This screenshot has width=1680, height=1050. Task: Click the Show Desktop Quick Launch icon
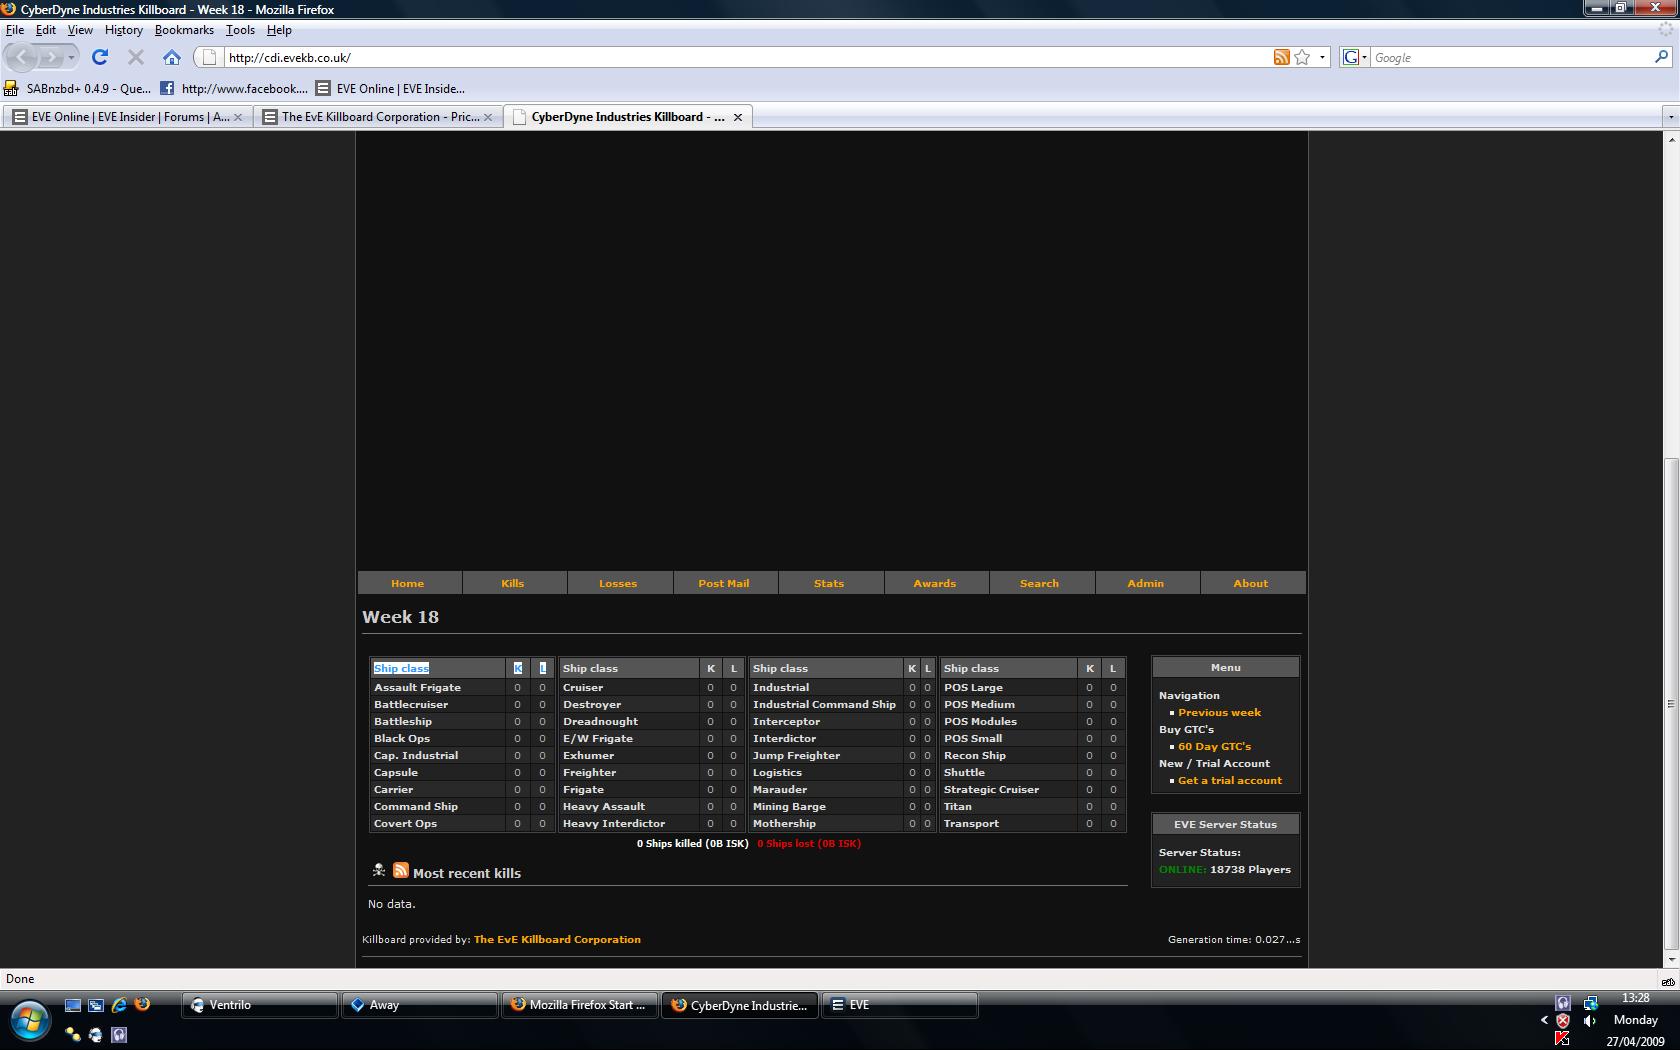pyautogui.click(x=73, y=1005)
